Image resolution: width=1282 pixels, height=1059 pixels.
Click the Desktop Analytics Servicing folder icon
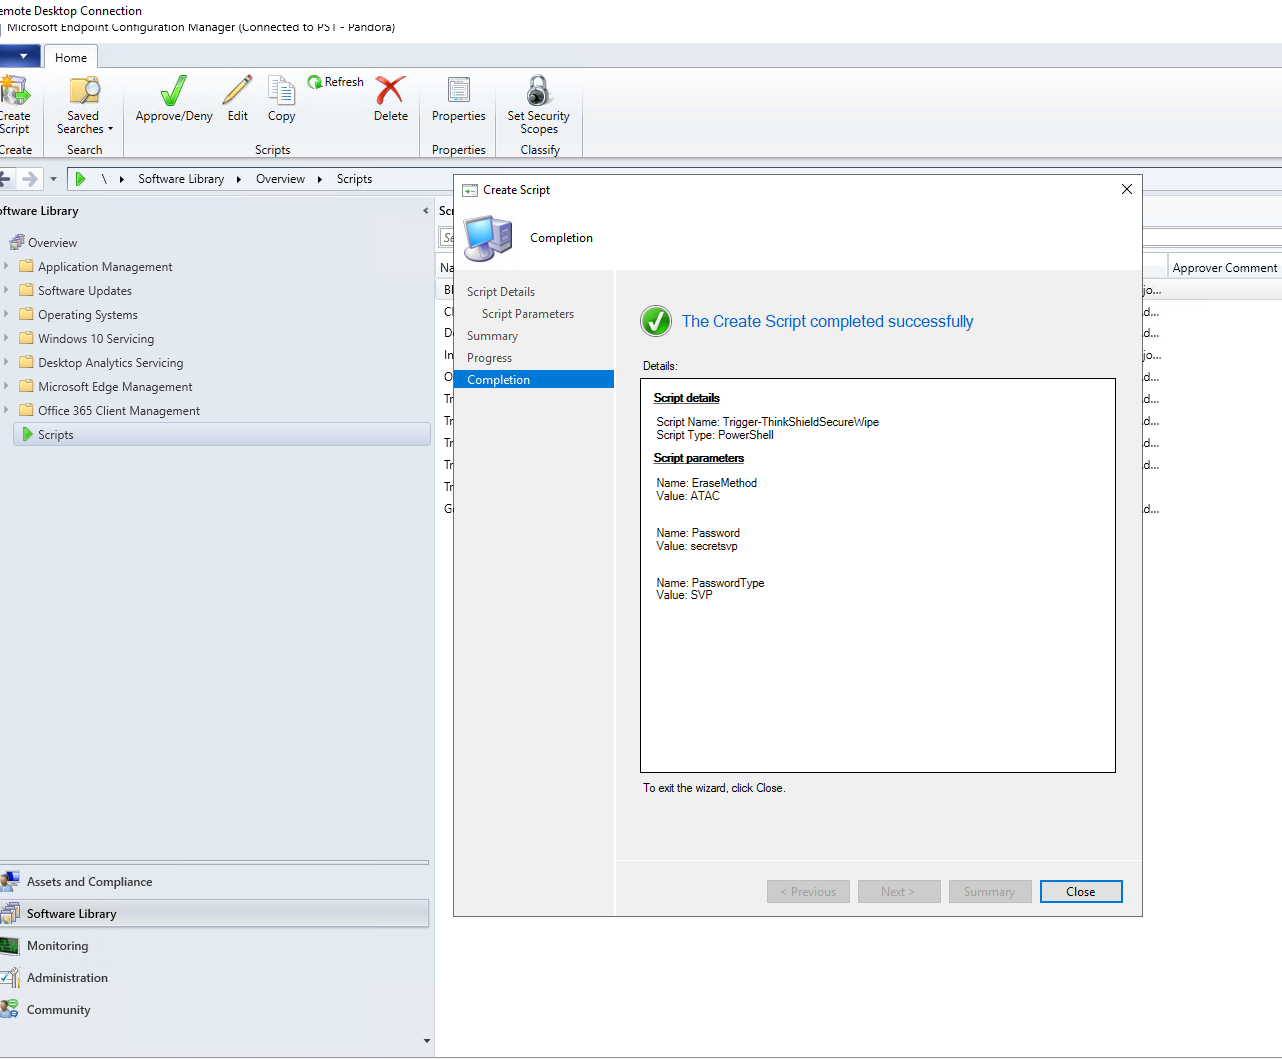pyautogui.click(x=27, y=362)
